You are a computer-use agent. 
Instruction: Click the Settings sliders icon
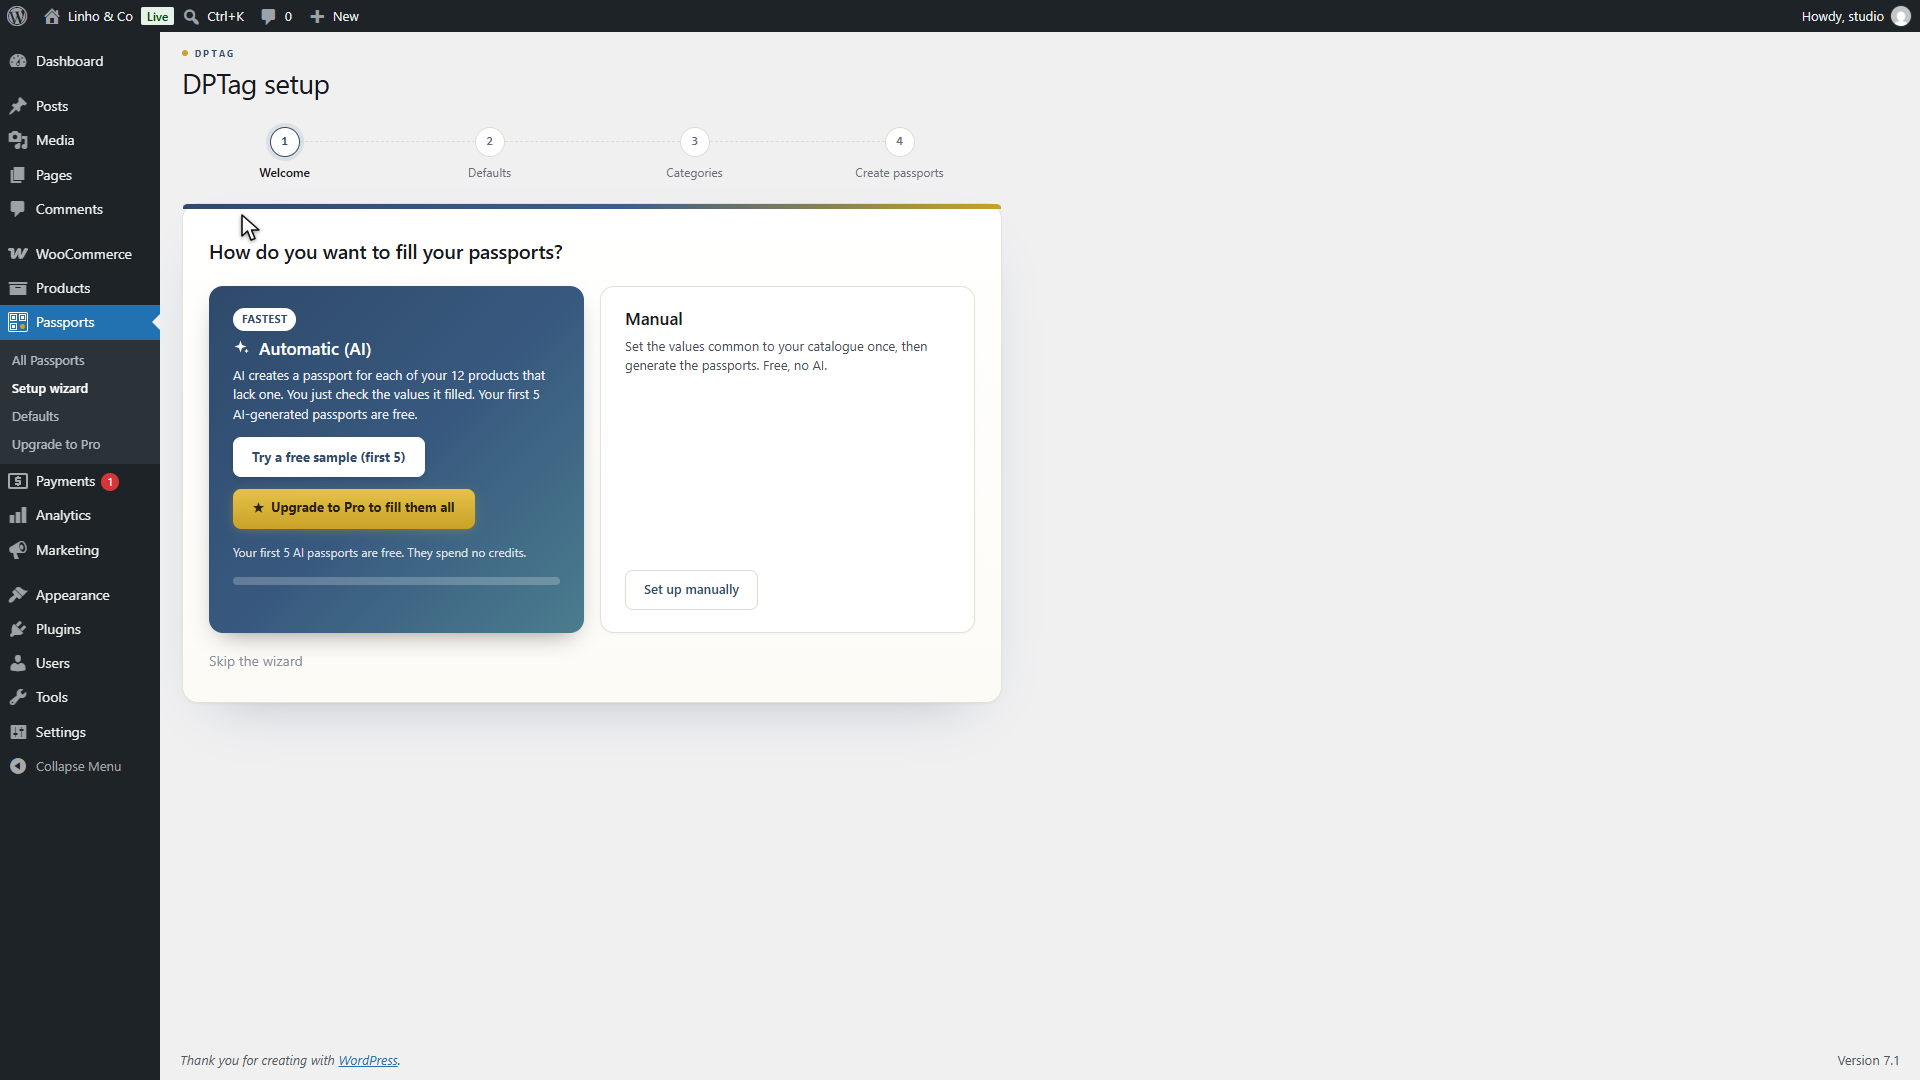coord(18,732)
